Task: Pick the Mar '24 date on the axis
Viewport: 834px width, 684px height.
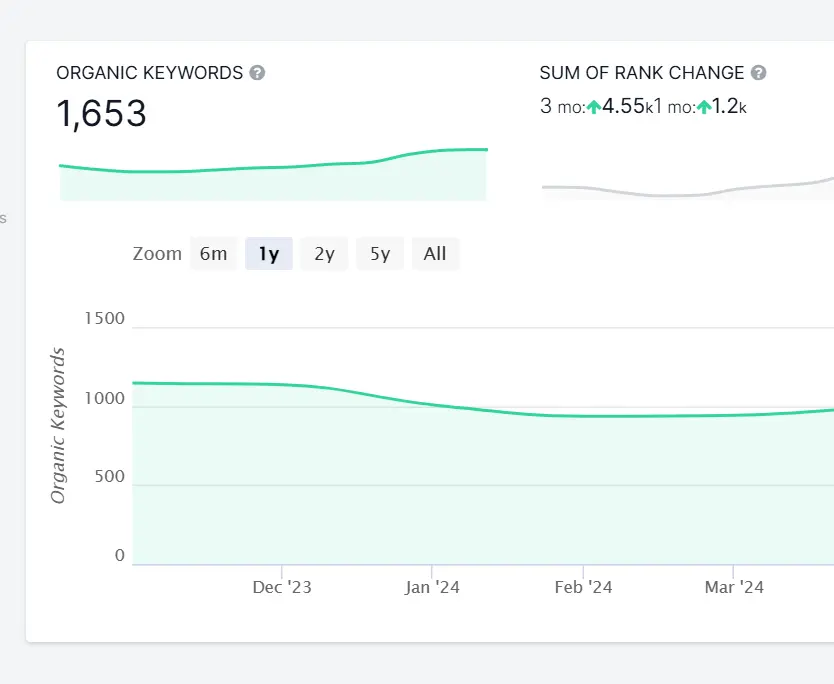Action: (734, 587)
